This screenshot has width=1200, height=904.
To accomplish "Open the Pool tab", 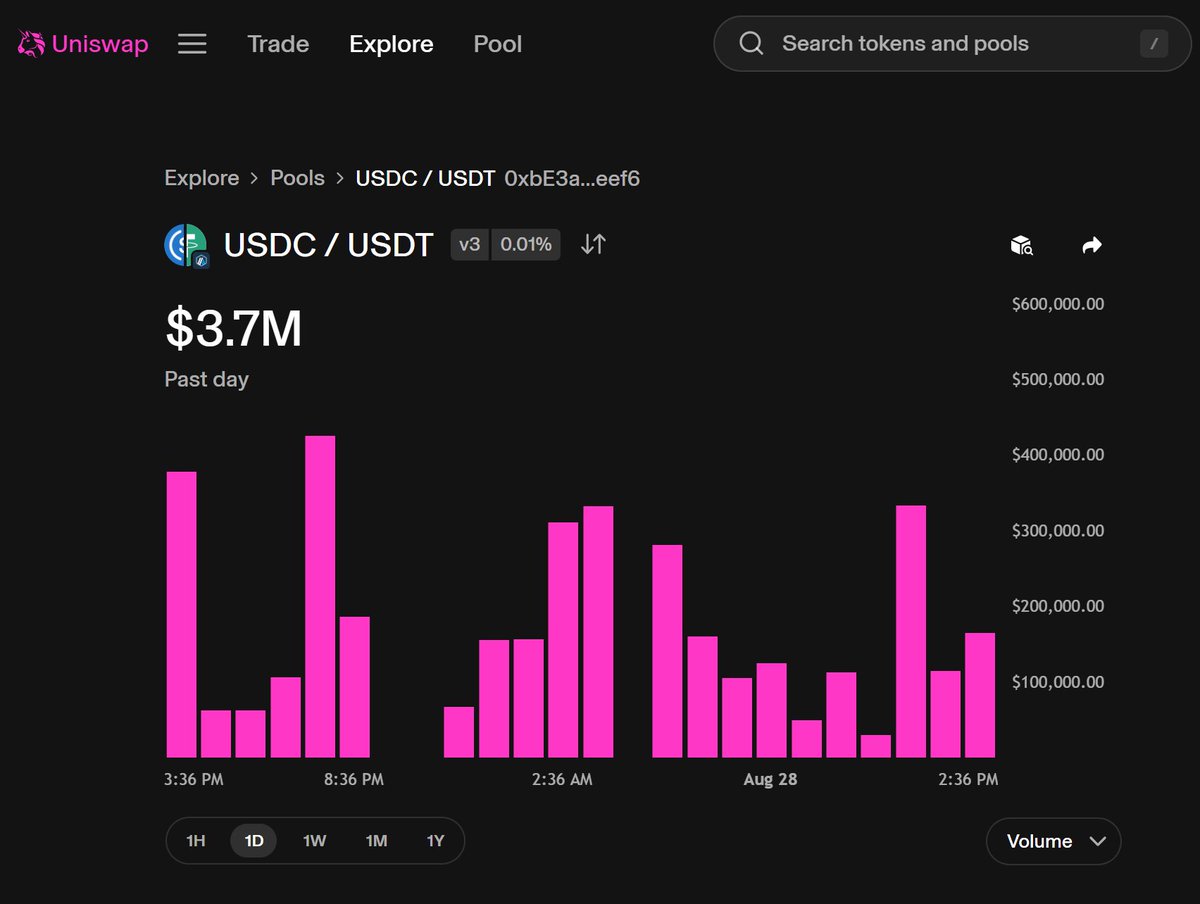I will [x=498, y=44].
